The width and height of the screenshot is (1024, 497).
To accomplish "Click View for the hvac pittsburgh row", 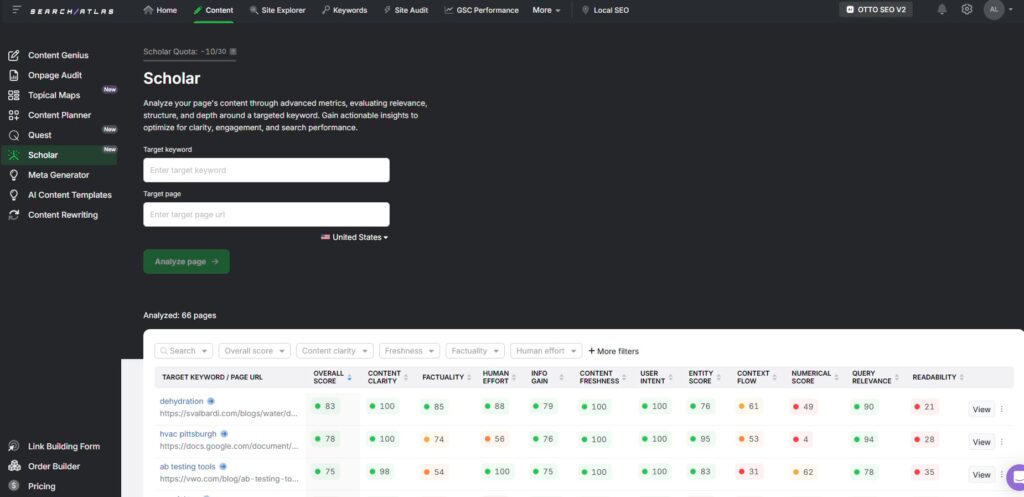I will [x=982, y=442].
